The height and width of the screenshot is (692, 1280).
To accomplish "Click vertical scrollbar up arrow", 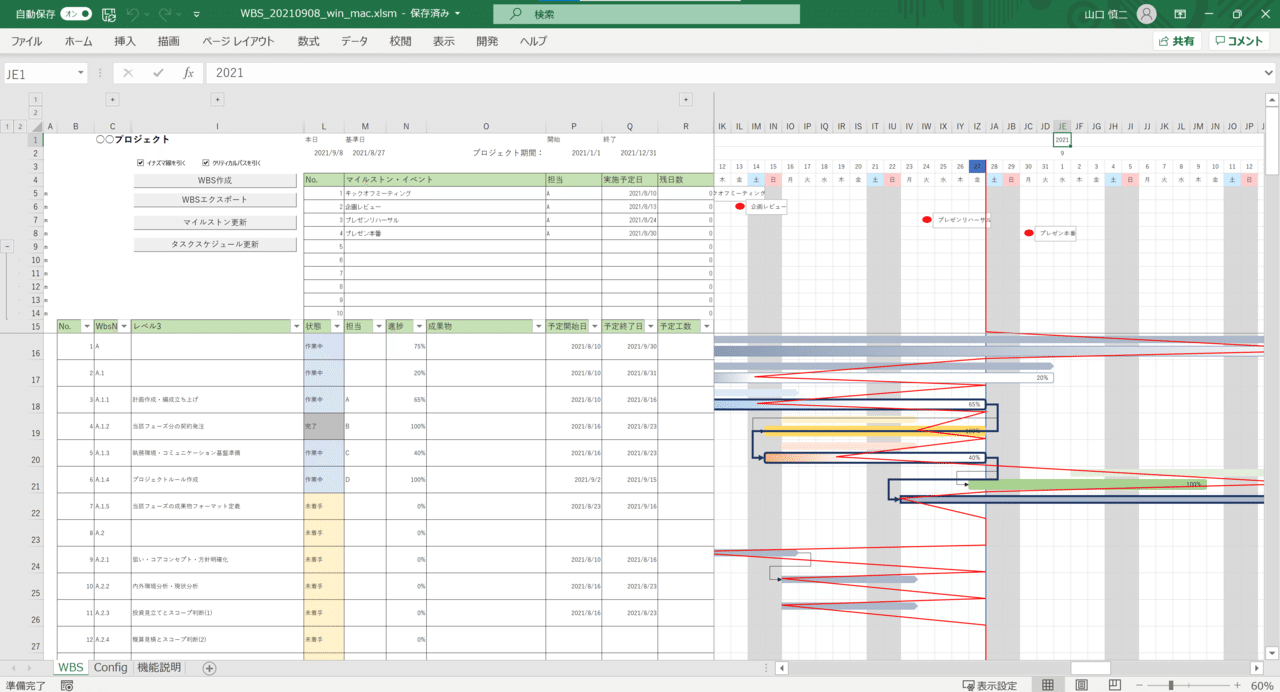I will (x=1271, y=100).
